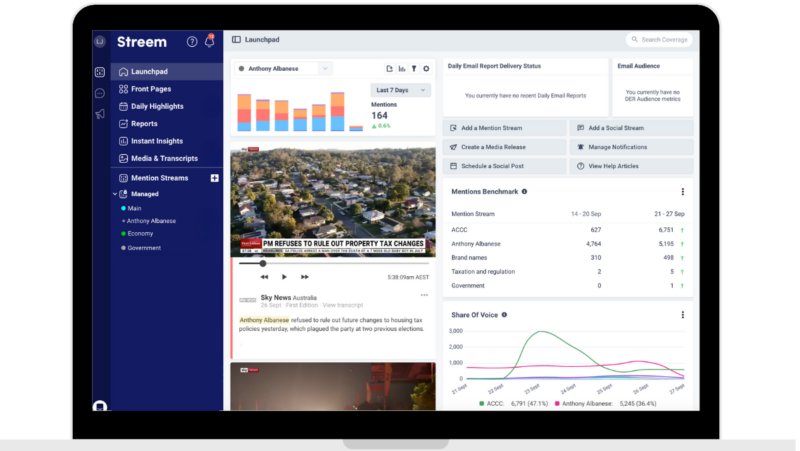Click the info icon next to Mentions Benchmark

524,192
